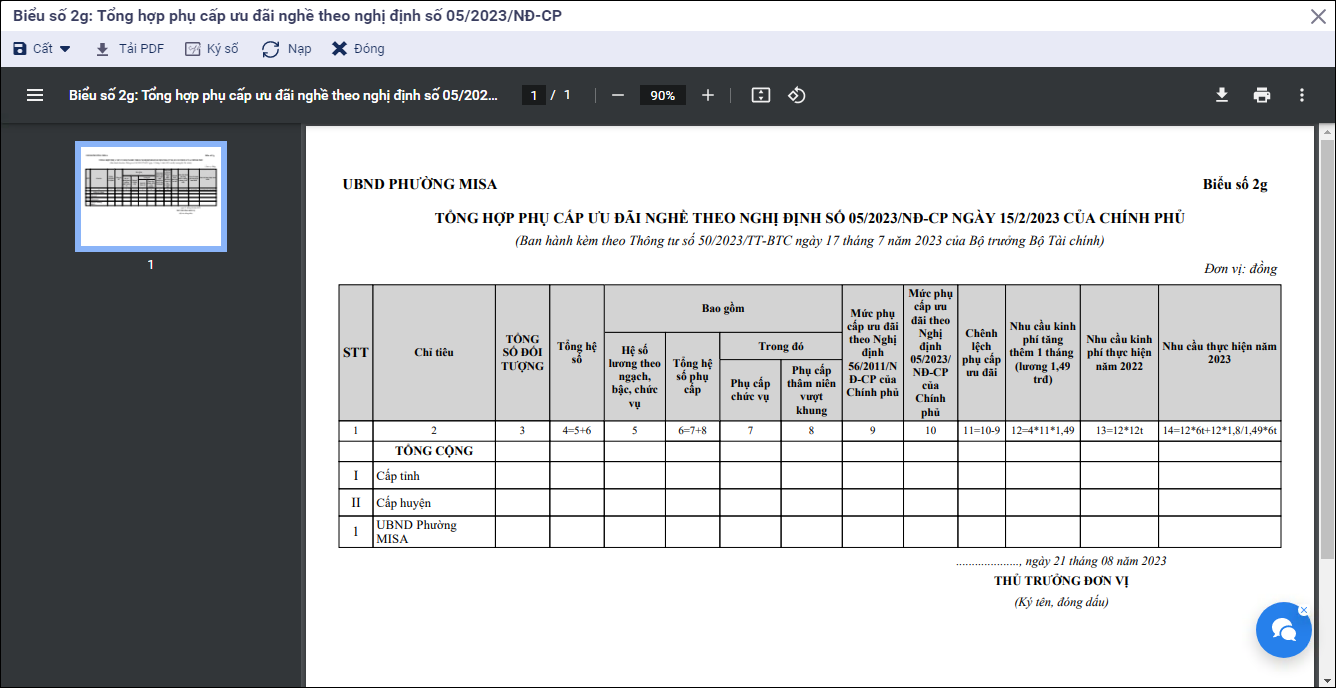Click 'Nhu cầu thực hiện năm 2023' header
This screenshot has height=688, width=1336.
(1220, 352)
